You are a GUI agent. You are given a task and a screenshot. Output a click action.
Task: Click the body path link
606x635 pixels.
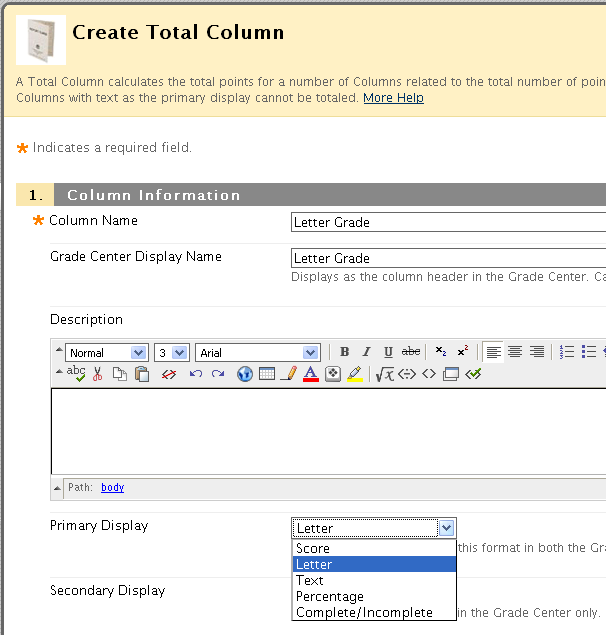tap(112, 487)
